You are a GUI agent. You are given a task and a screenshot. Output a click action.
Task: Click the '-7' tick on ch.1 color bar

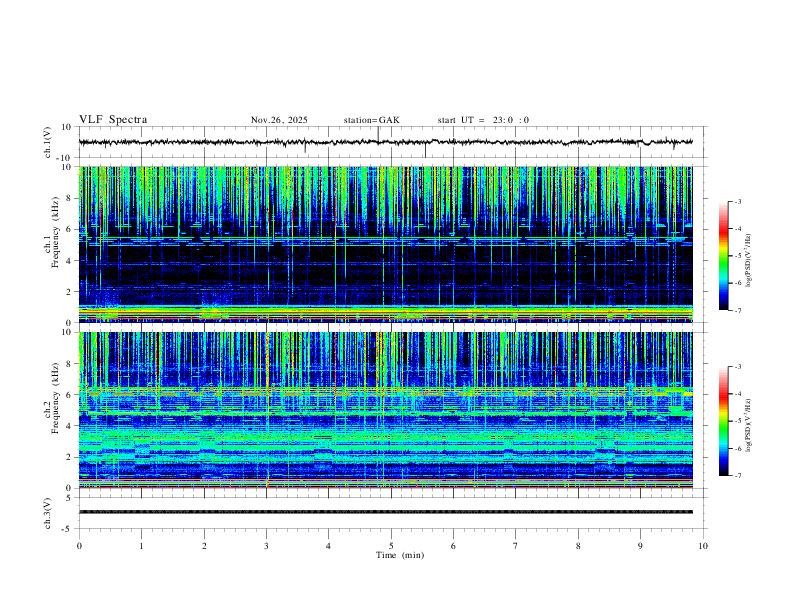click(x=738, y=311)
